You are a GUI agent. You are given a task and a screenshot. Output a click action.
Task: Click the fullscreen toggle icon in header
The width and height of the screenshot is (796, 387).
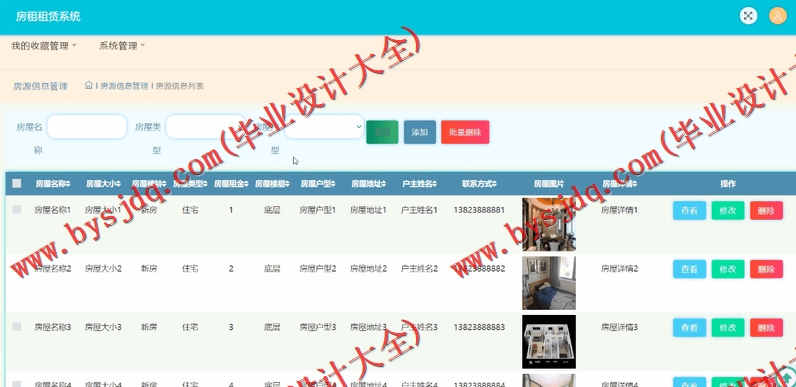pos(748,16)
